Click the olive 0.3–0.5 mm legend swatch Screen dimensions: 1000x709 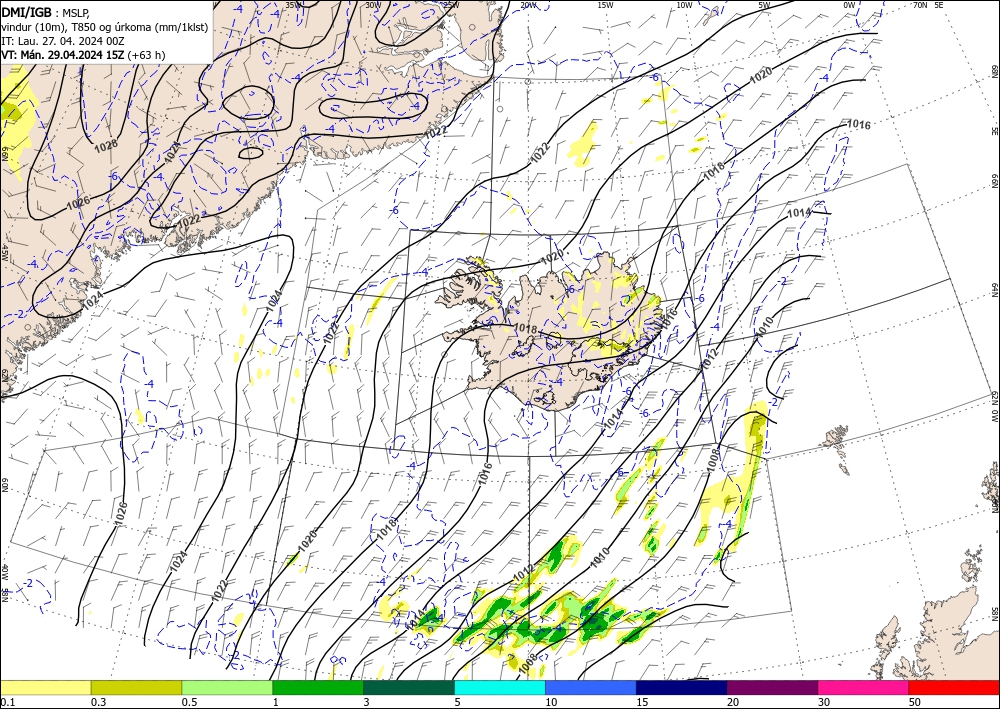coord(136,687)
